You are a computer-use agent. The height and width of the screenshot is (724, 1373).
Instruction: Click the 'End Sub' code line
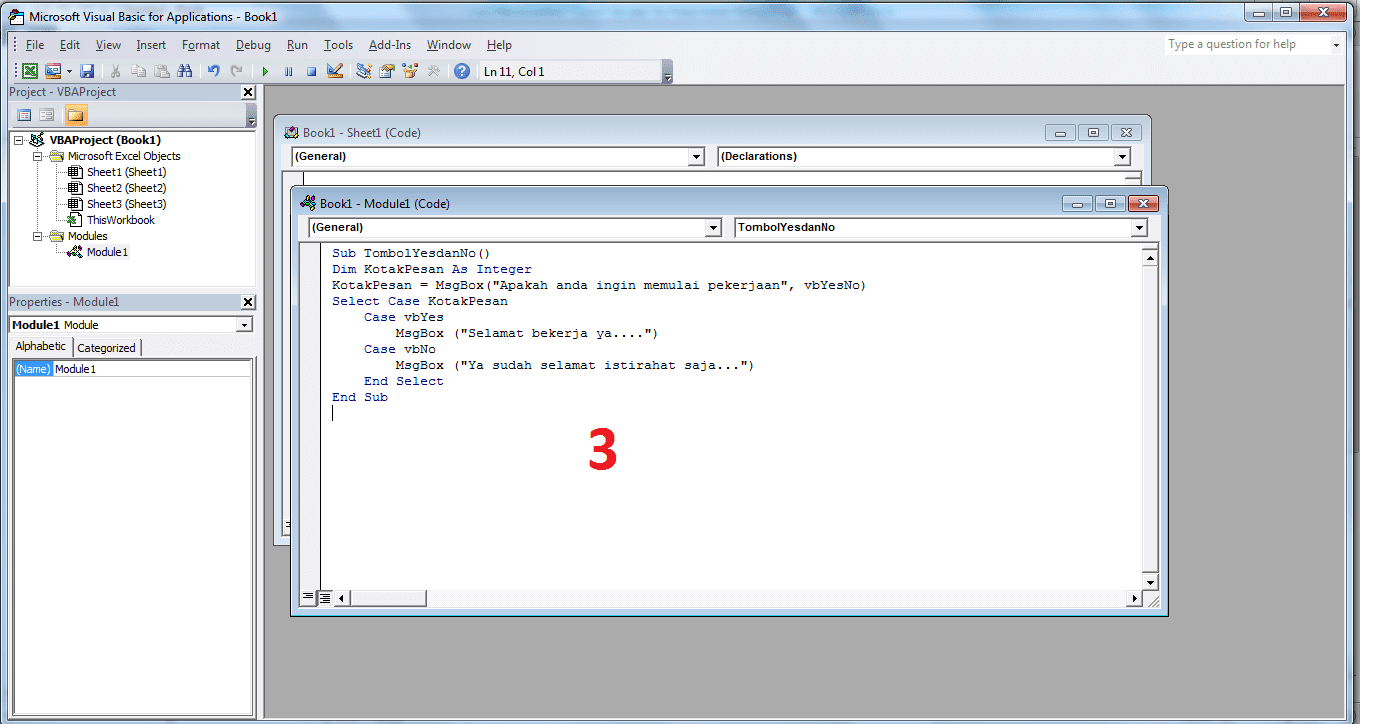tap(360, 397)
